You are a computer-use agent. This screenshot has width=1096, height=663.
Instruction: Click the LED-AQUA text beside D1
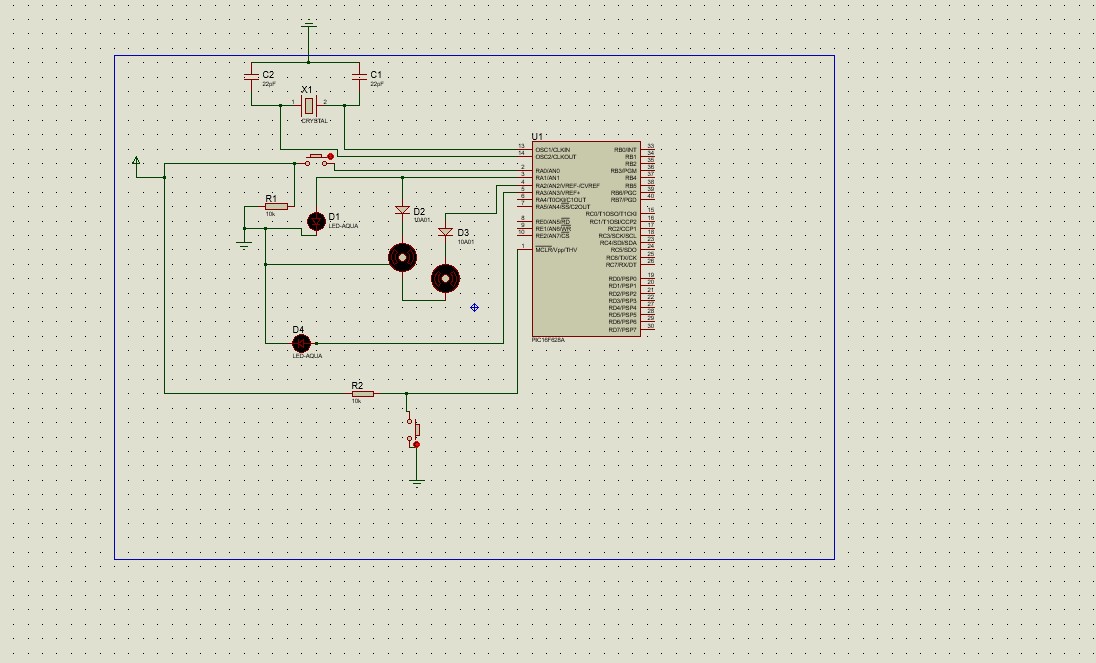(343, 226)
